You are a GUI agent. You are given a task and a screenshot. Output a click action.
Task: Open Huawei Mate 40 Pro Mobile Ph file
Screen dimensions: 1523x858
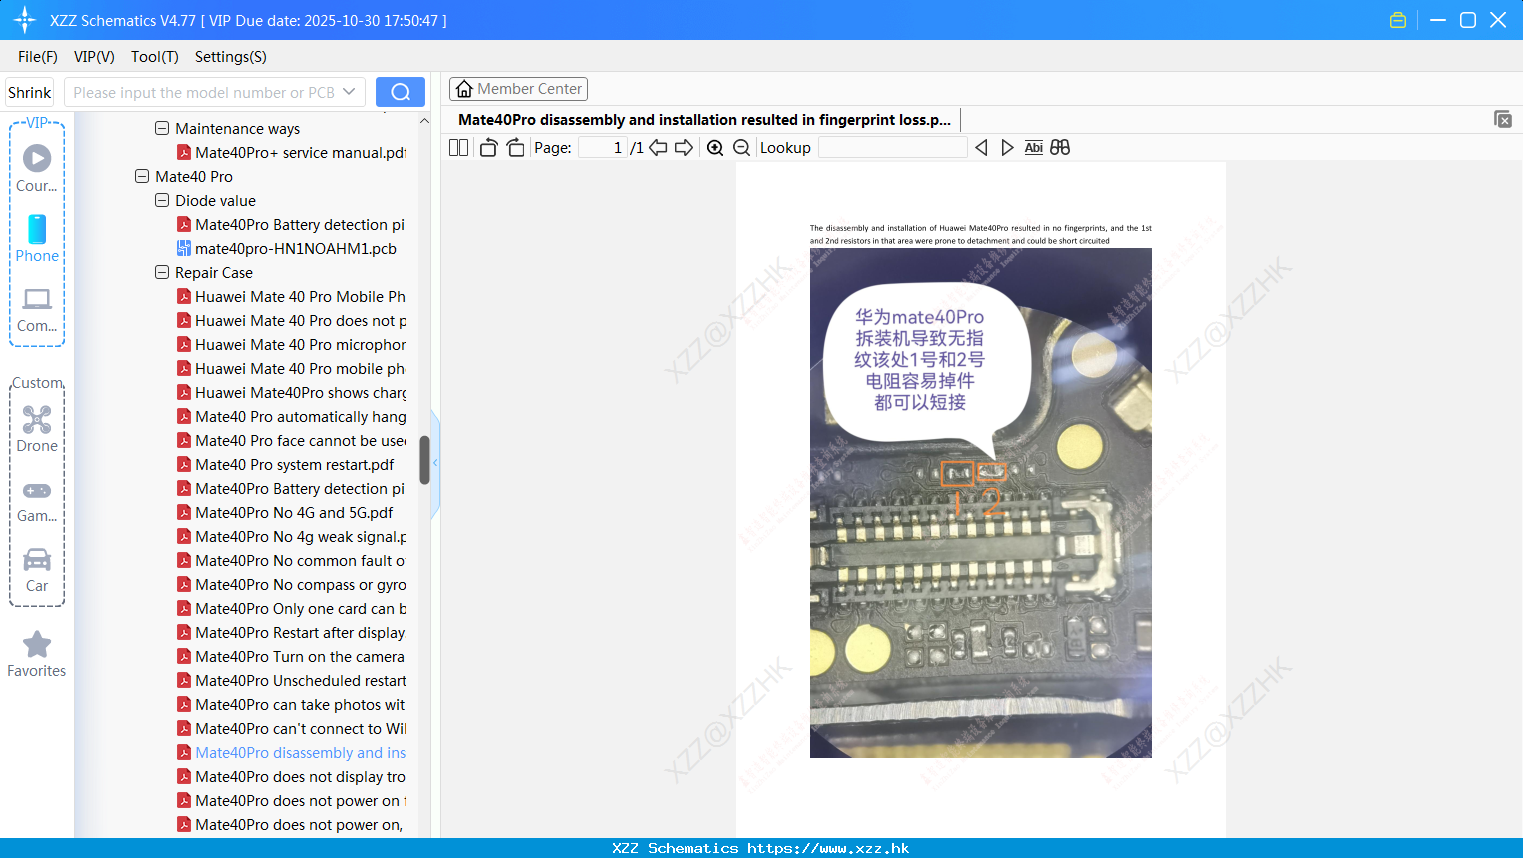coord(291,296)
